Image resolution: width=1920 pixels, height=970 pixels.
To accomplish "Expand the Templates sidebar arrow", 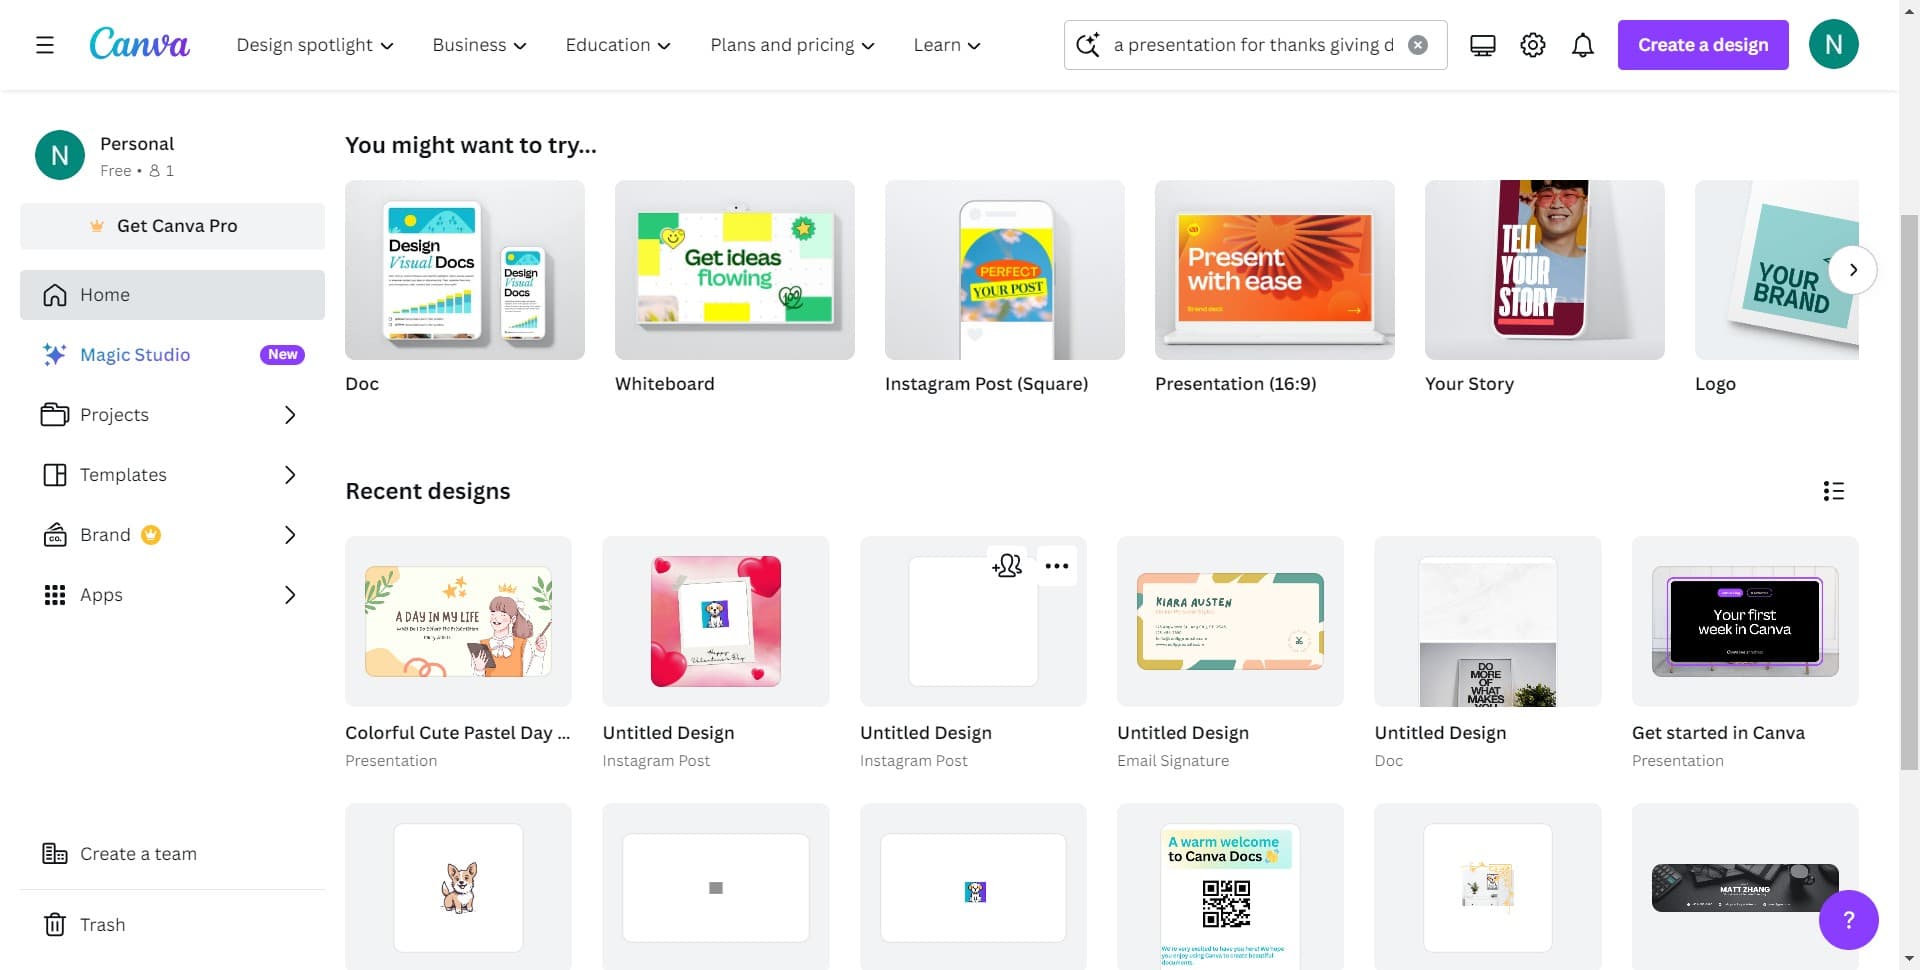I will (x=290, y=475).
